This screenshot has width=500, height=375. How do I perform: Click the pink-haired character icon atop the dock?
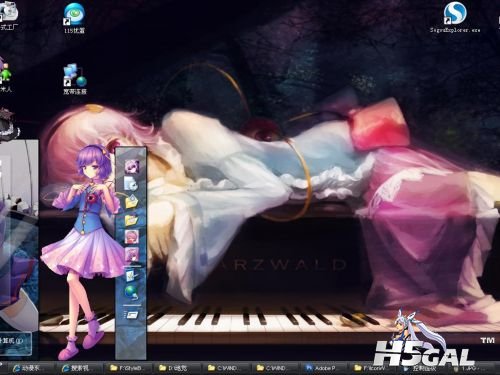(x=131, y=166)
